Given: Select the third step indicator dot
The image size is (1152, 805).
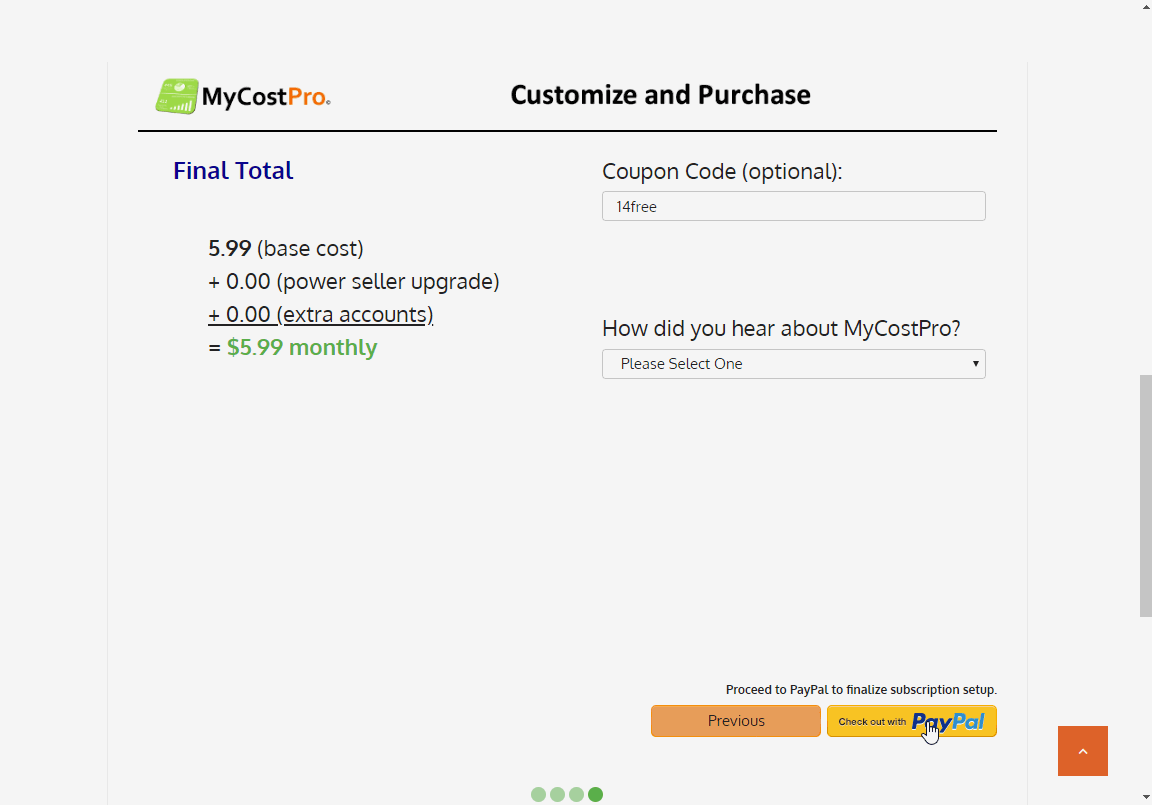Looking at the screenshot, I should [x=577, y=795].
